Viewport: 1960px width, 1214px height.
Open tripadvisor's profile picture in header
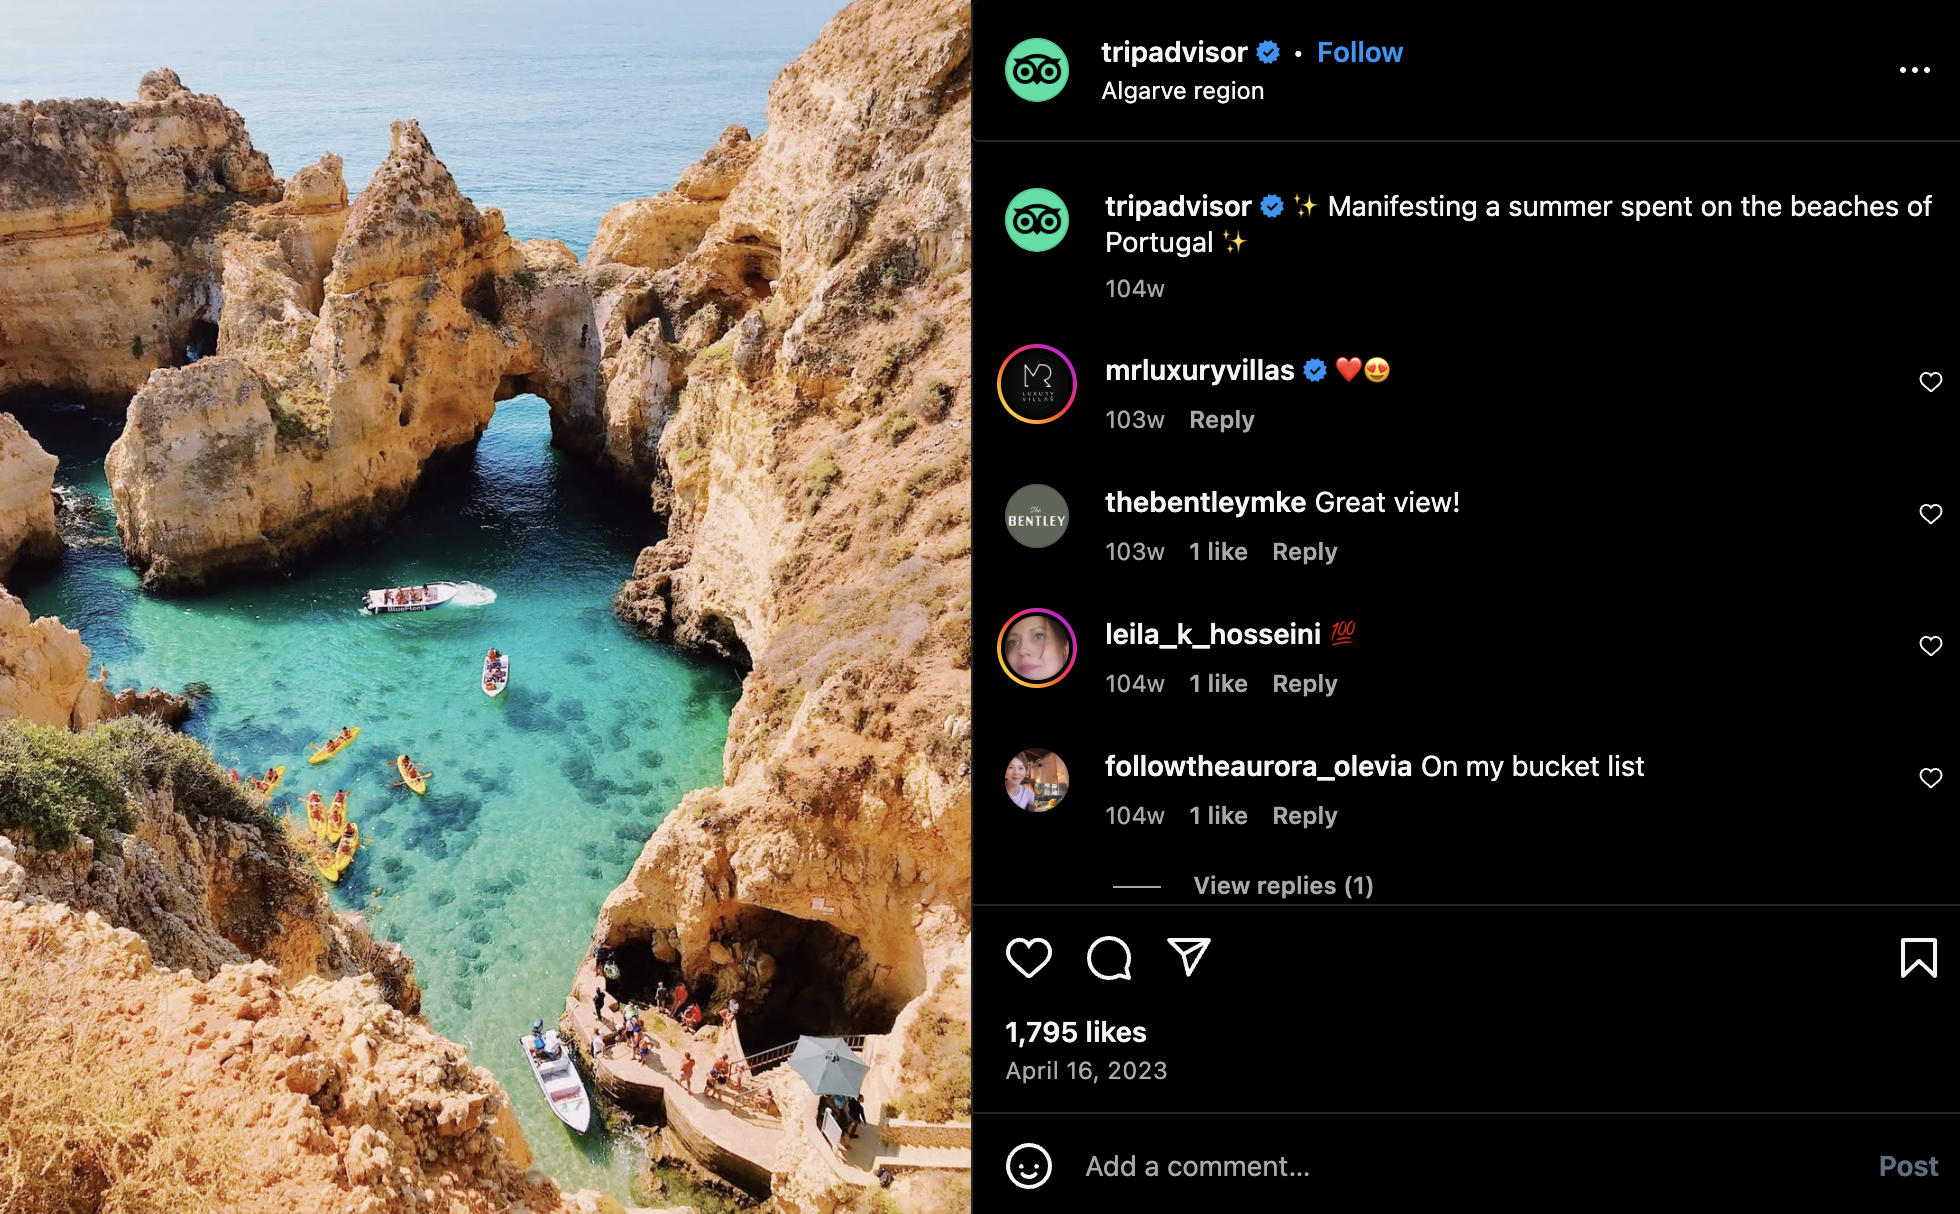(1037, 70)
